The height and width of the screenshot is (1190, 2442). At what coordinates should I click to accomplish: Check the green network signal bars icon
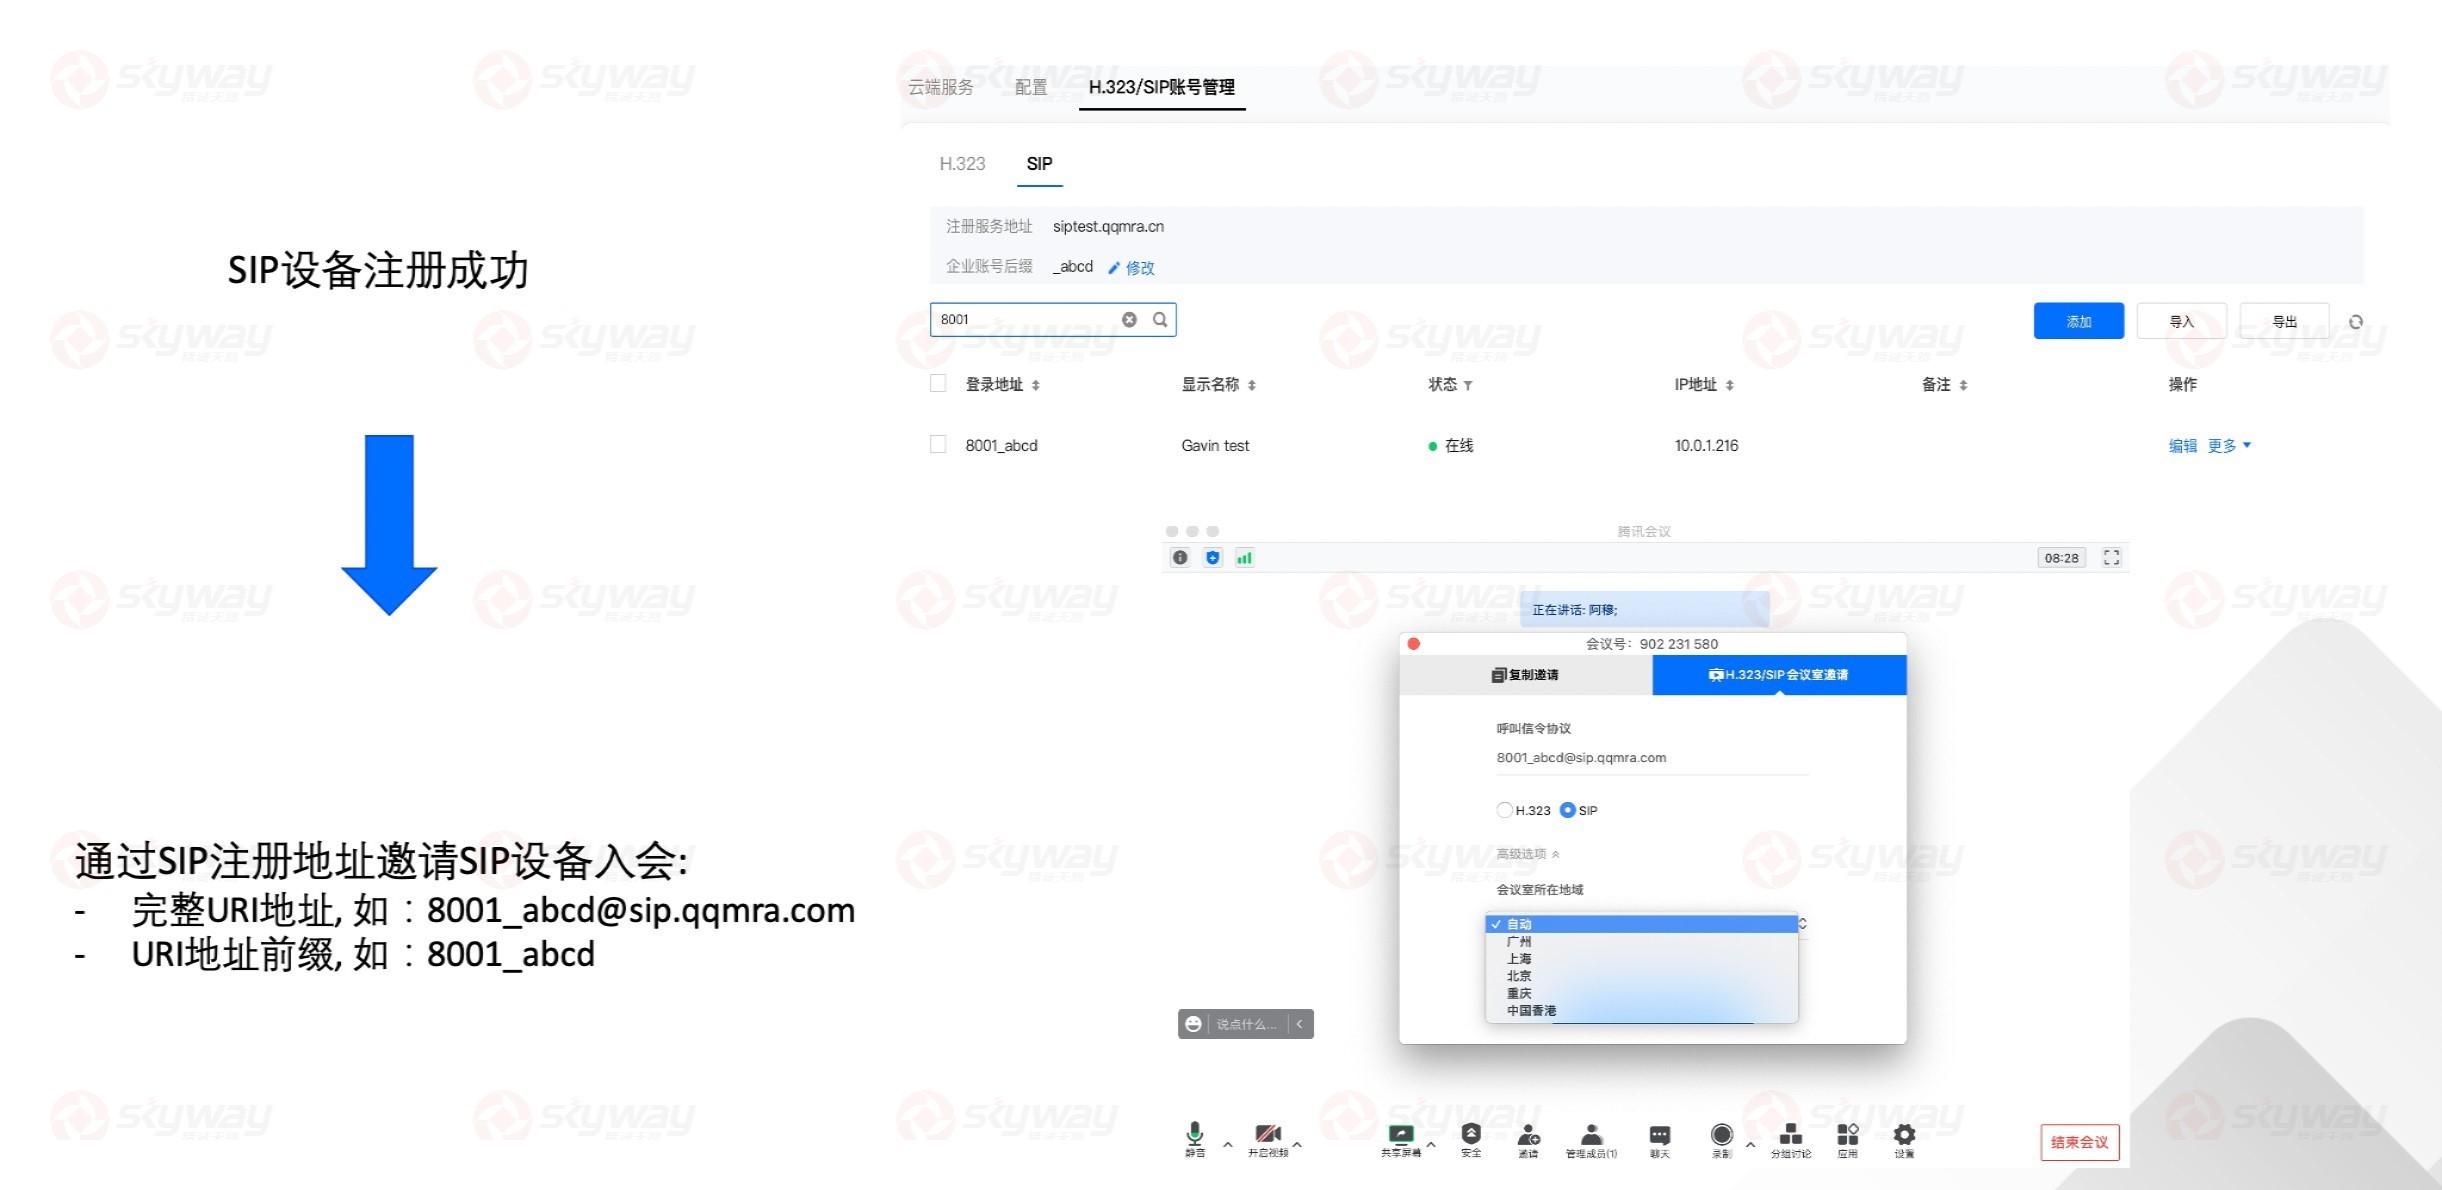[1244, 558]
